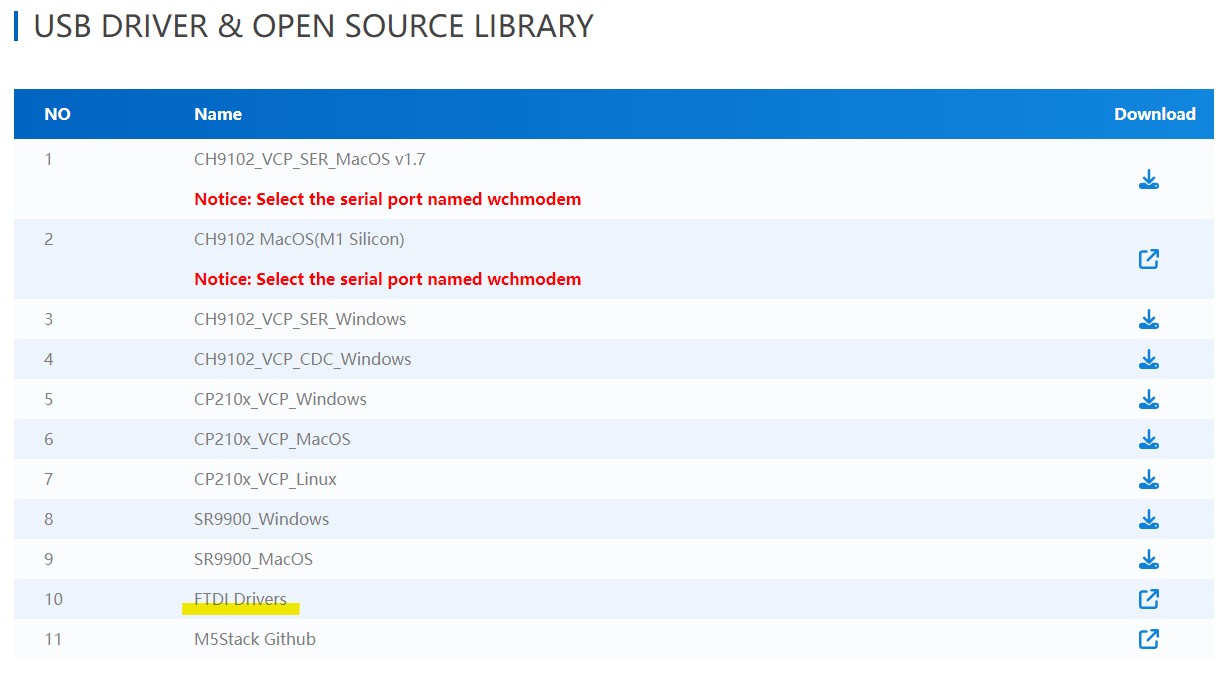Click the CH9102_VCP_SER_MacOS v1.7 name
Image resolution: width=1231 pixels, height=678 pixels.
(310, 159)
